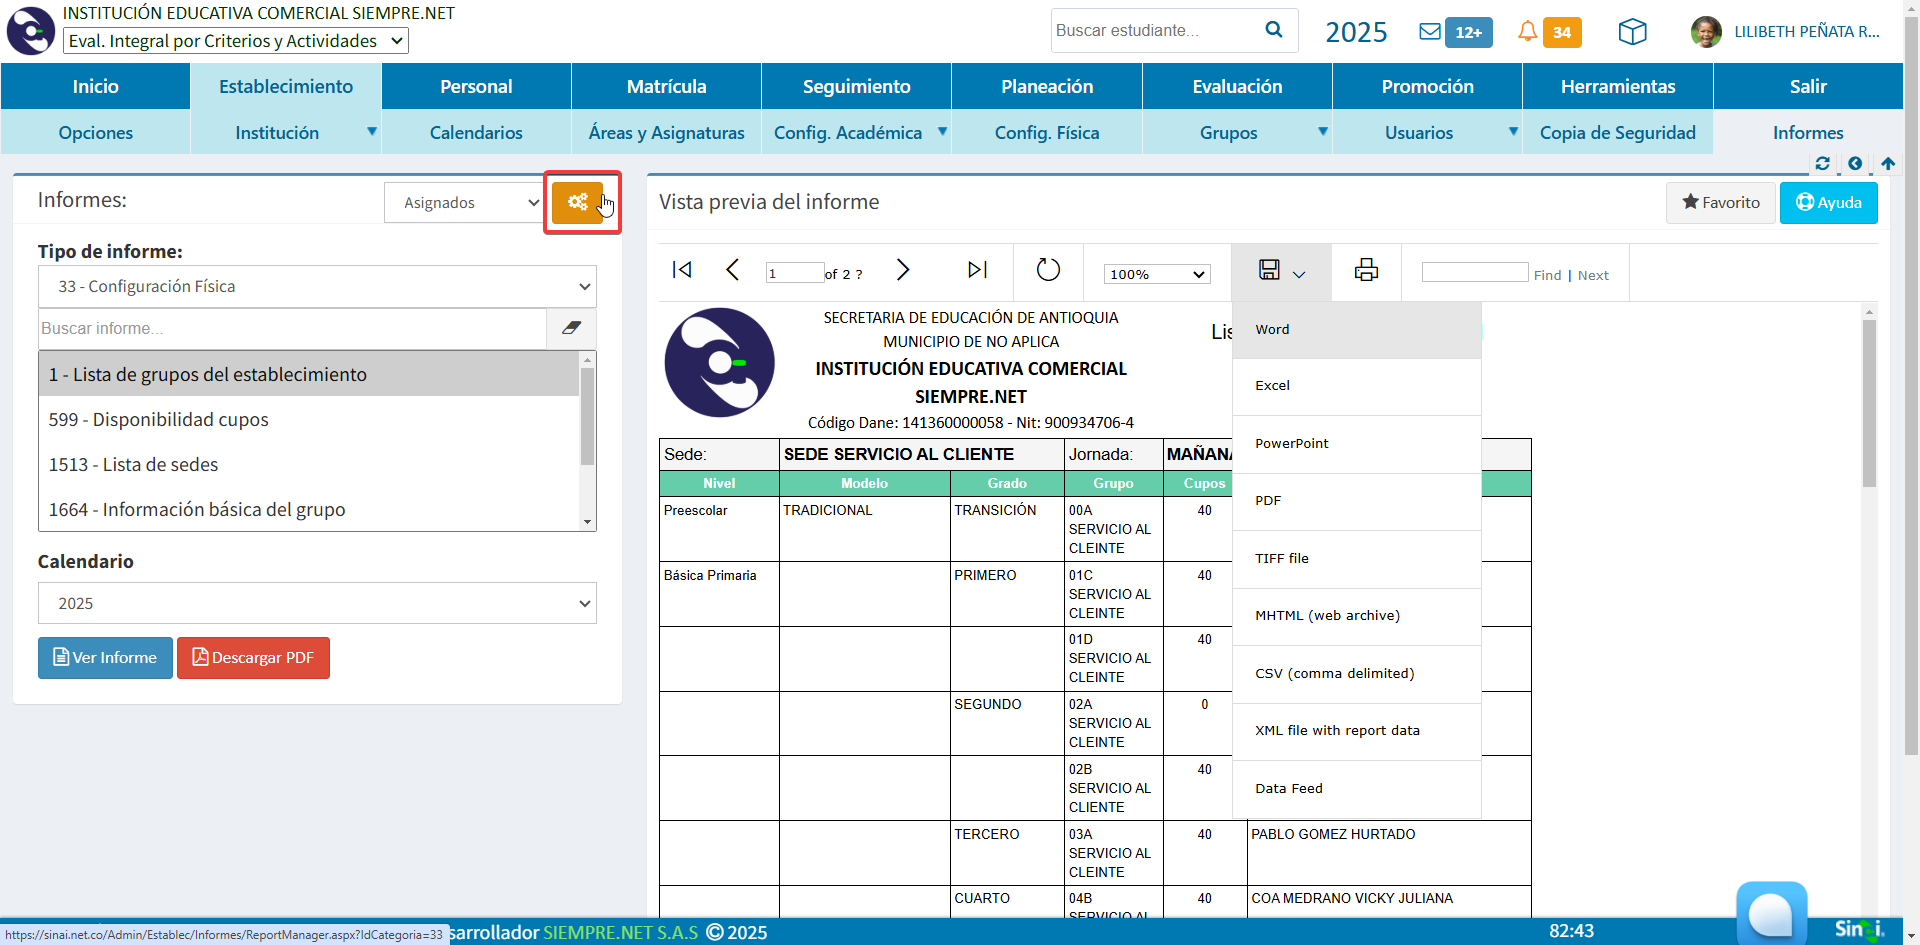Screen dimensions: 1920x945
Task: Print the report using printer icon
Action: point(1365,270)
